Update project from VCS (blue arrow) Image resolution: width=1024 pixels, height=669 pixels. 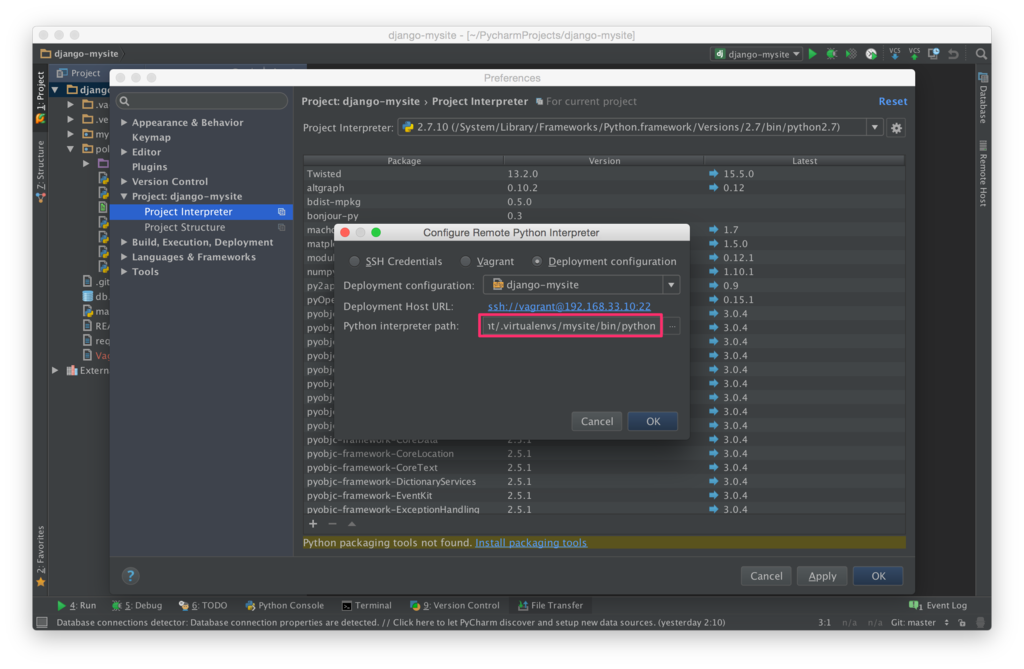click(x=894, y=54)
